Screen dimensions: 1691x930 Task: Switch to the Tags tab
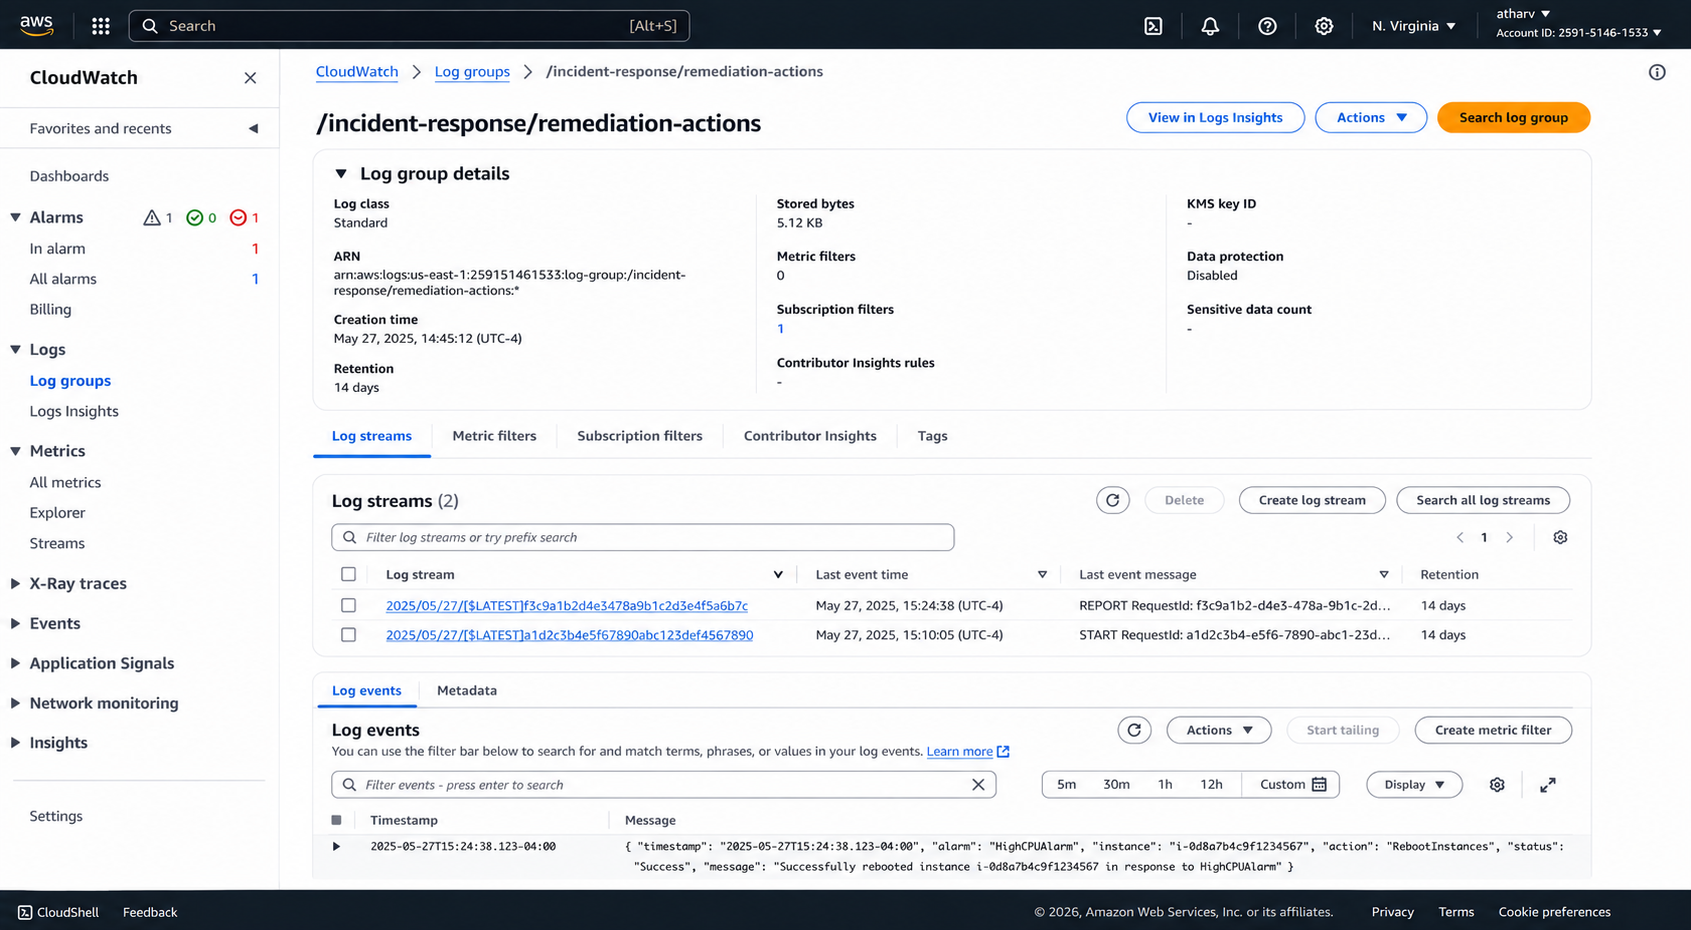(x=932, y=436)
